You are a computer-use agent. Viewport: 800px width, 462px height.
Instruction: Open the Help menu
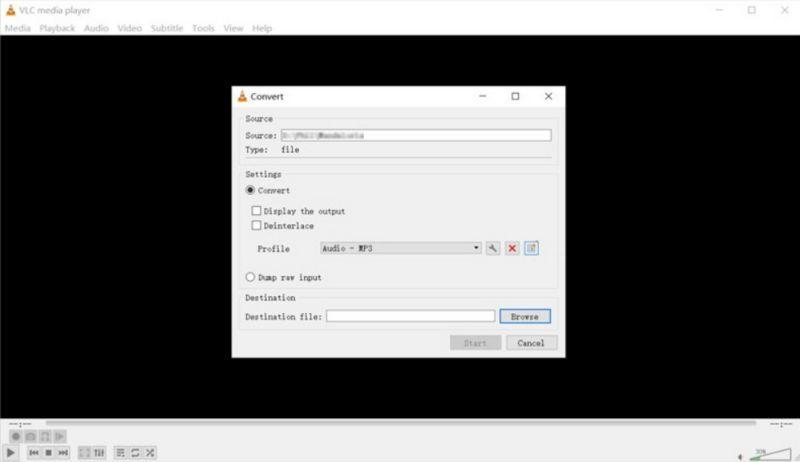click(262, 28)
